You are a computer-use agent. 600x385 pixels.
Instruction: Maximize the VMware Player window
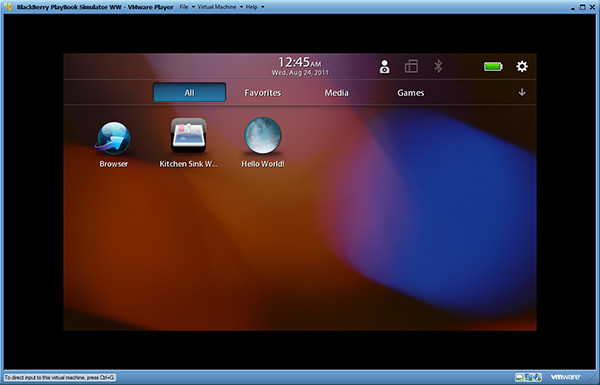pos(582,7)
